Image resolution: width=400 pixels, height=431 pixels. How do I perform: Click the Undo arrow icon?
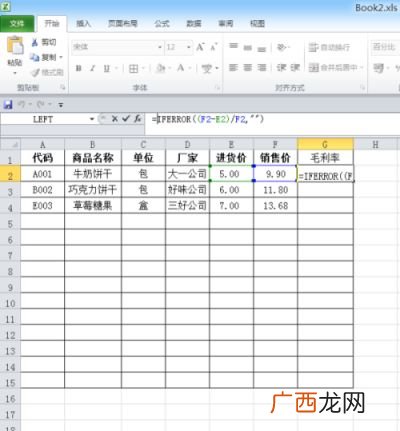[x=22, y=105]
